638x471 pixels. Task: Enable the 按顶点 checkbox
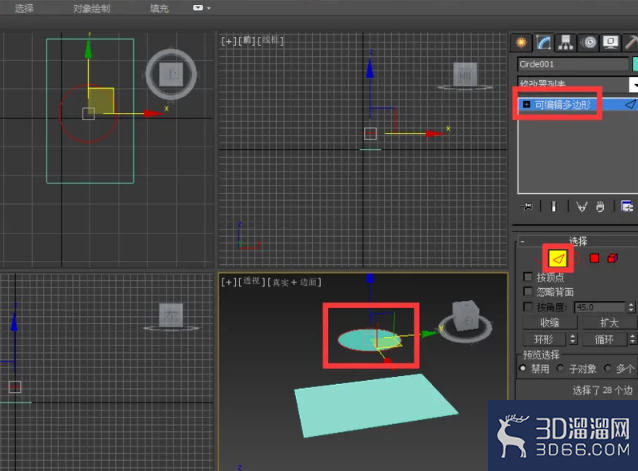(x=528, y=277)
